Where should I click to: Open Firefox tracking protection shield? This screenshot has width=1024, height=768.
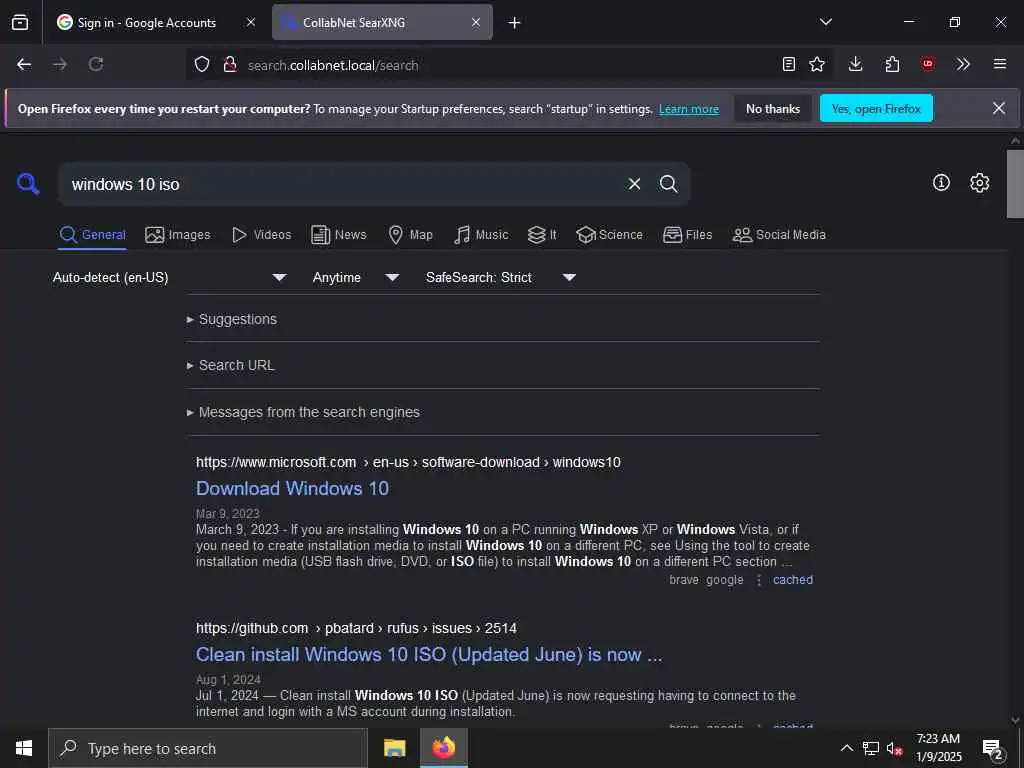202,65
